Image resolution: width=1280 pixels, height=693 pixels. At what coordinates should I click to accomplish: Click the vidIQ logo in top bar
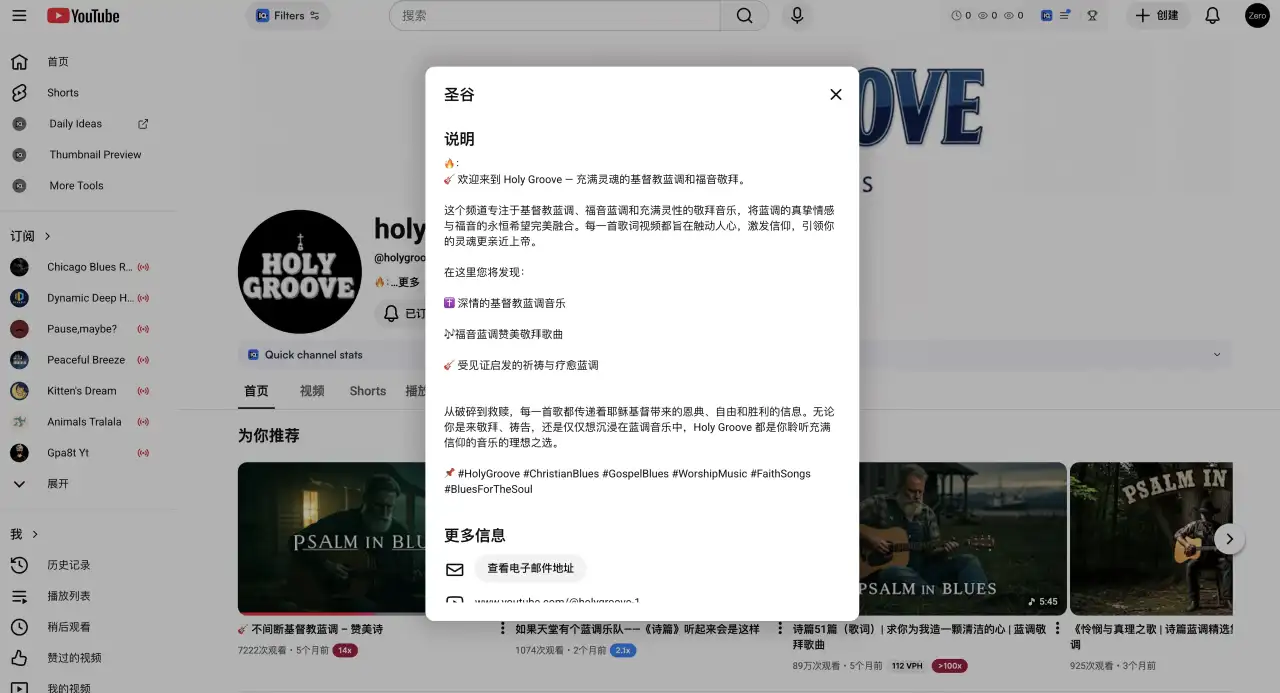(x=1046, y=16)
